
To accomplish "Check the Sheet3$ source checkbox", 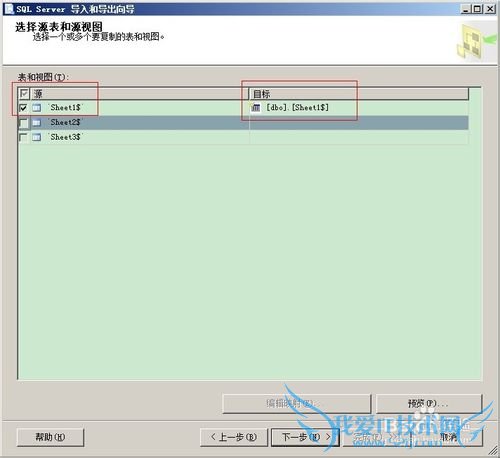I will coord(23,137).
